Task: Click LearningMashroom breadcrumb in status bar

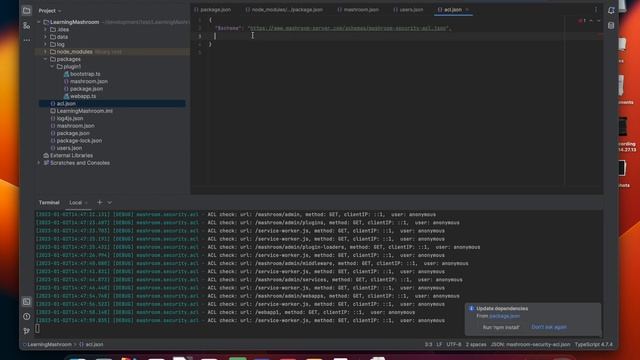Action: pos(49,344)
